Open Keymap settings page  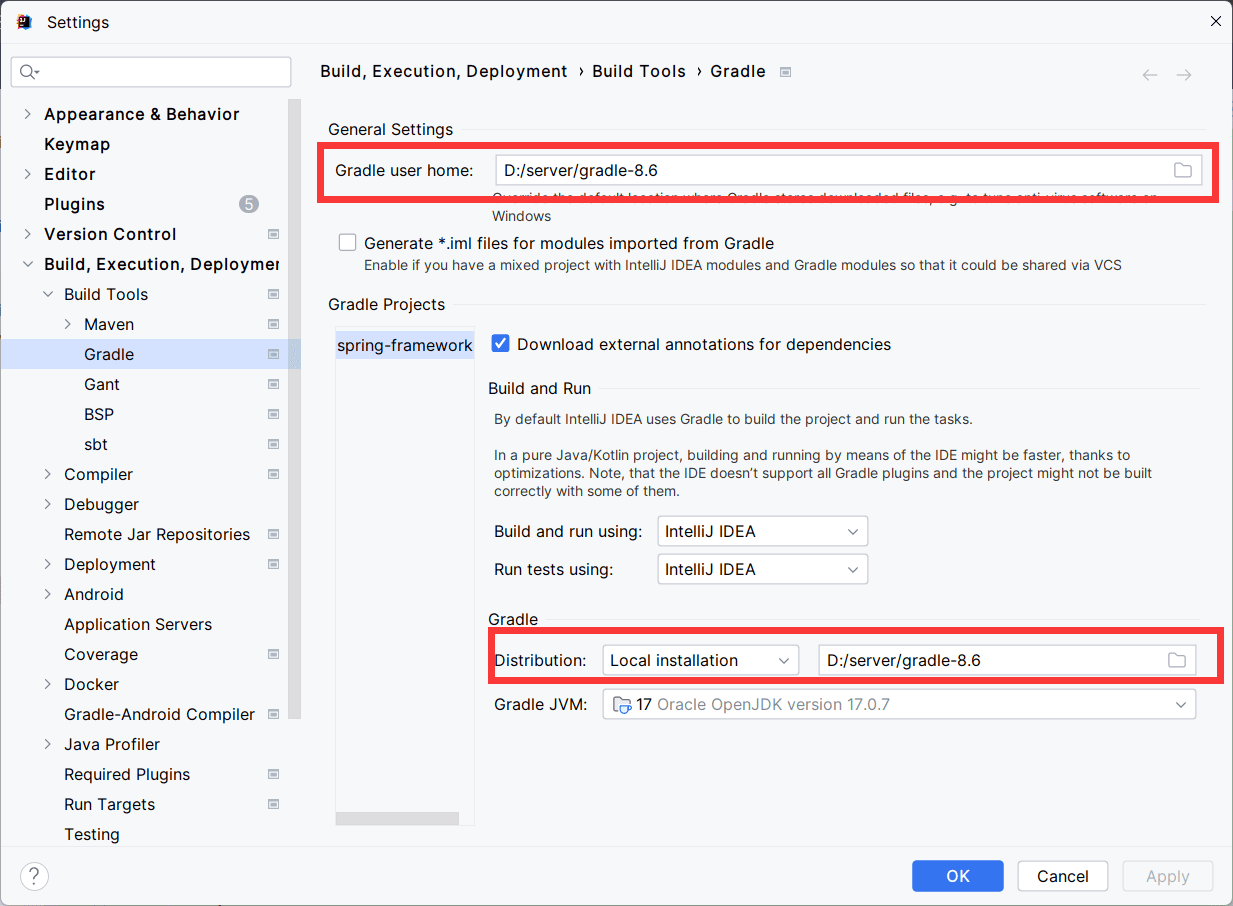(x=77, y=144)
